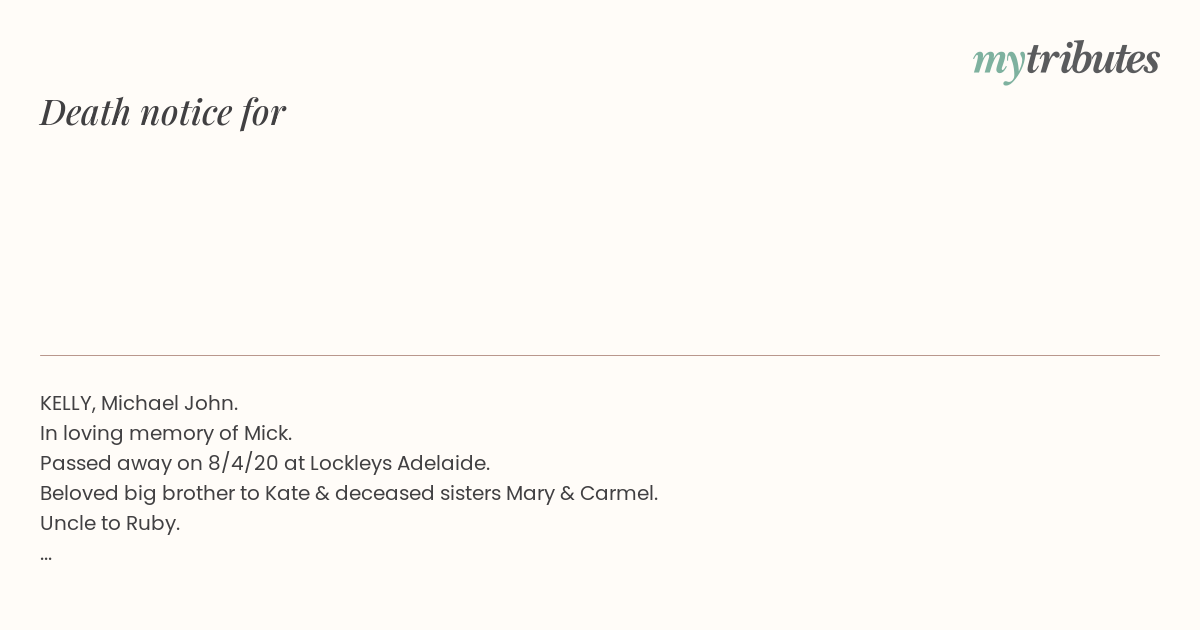The height and width of the screenshot is (630, 1200).
Task: Click the blank name area under heading
Action: (600, 240)
